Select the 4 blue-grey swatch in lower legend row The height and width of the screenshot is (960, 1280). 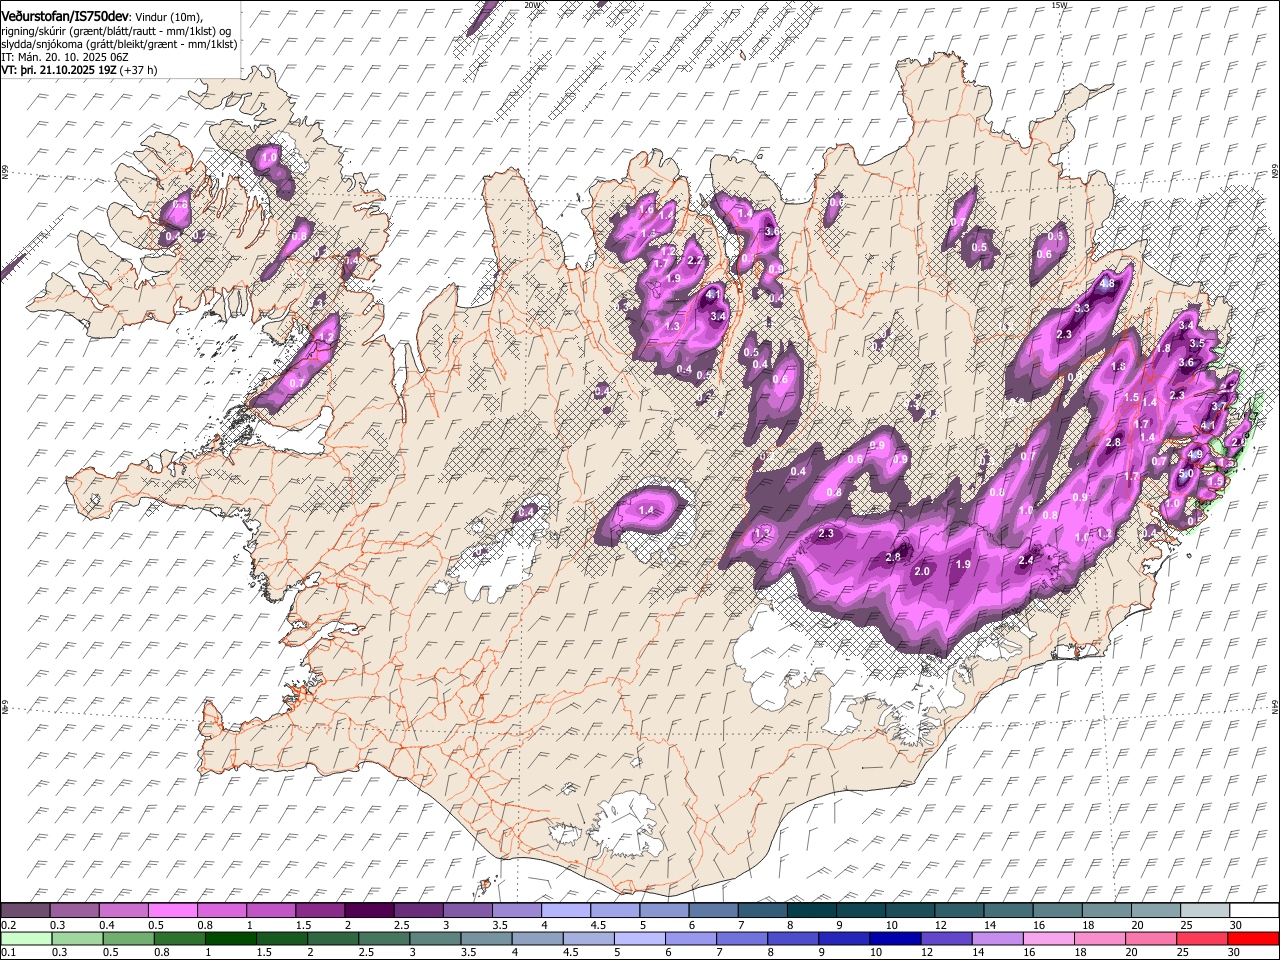536,938
